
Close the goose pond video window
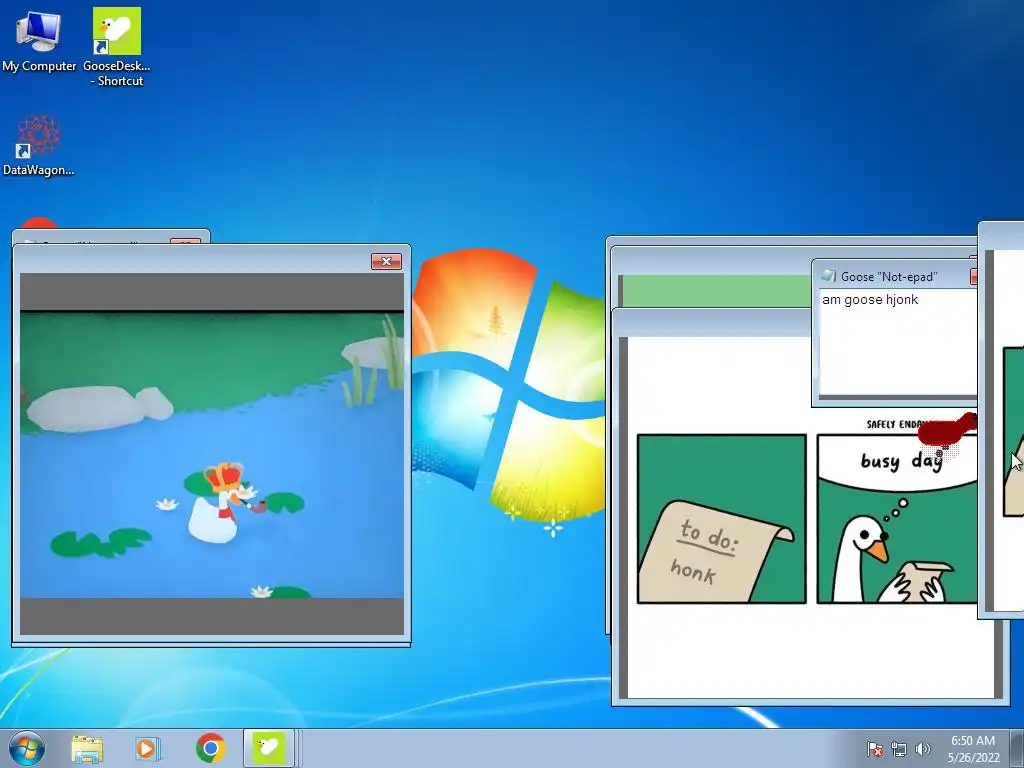click(386, 261)
